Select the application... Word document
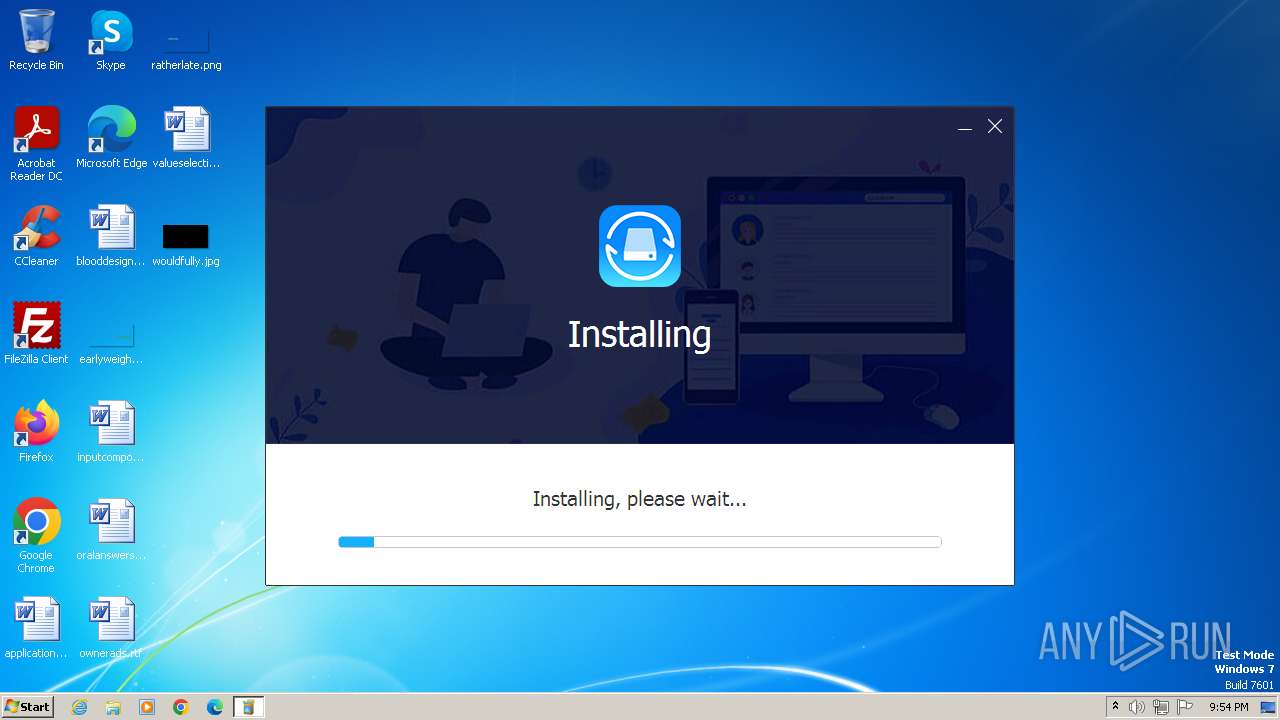The height and width of the screenshot is (720, 1280). click(36, 628)
